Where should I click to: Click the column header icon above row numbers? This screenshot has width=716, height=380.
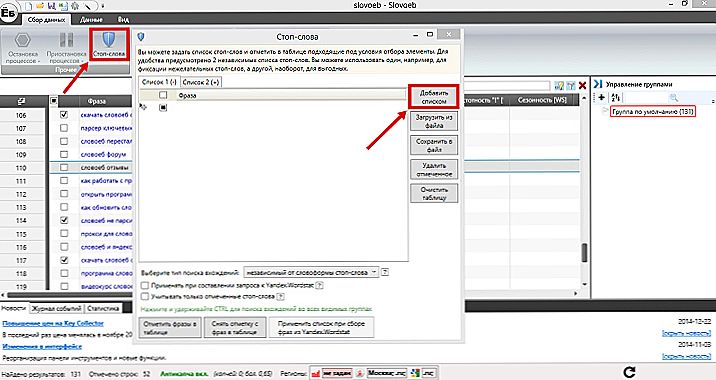click(x=21, y=100)
